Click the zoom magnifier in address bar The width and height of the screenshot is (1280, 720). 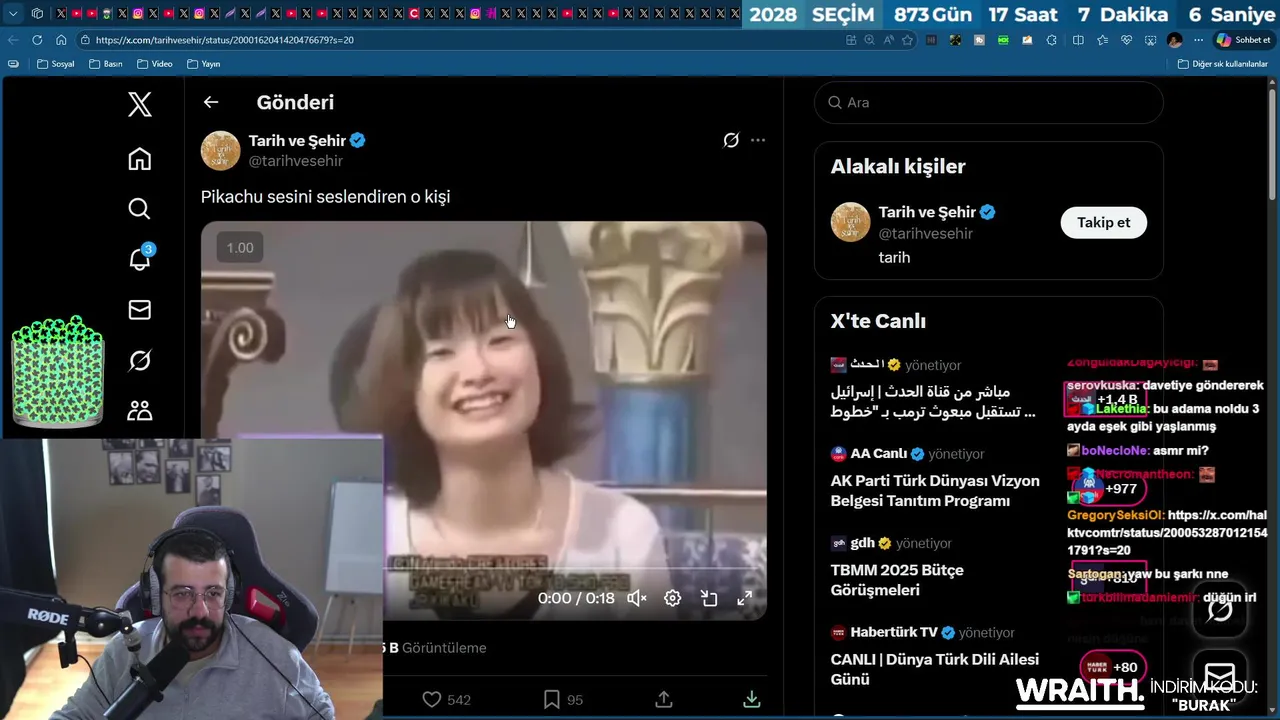(869, 40)
